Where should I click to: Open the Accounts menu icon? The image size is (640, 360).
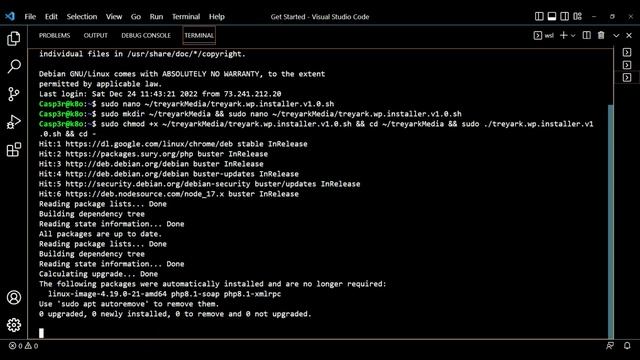pyautogui.click(x=14, y=298)
